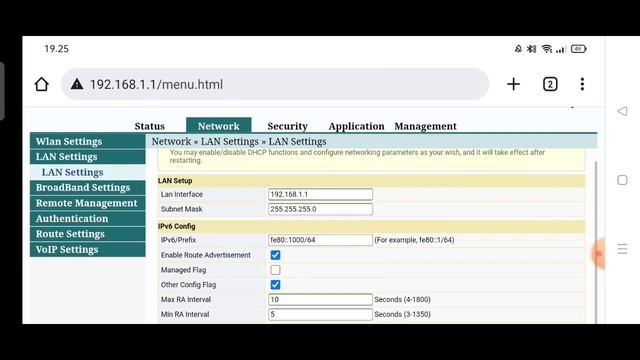Open the Security tab

287,126
